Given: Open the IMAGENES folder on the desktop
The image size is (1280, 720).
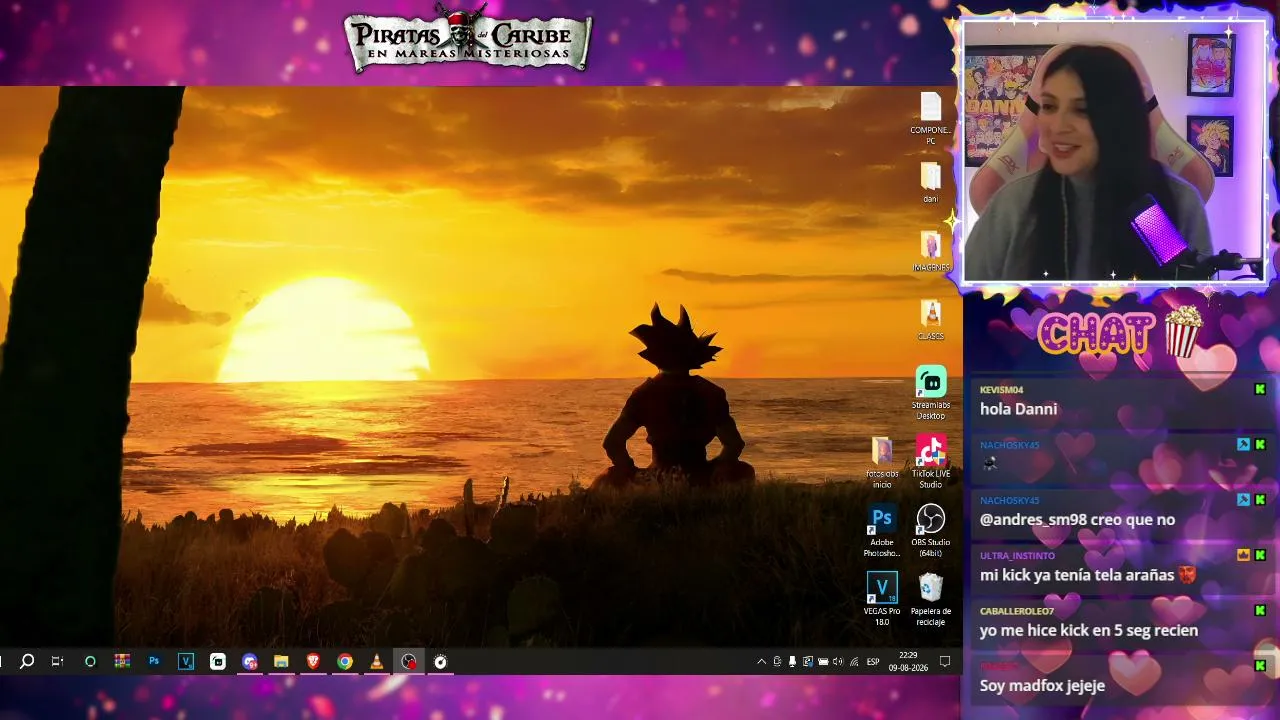Looking at the screenshot, I should point(930,251).
